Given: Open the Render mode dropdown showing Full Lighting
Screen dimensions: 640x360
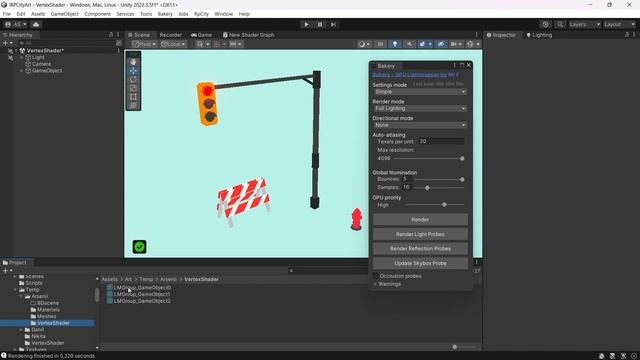Looking at the screenshot, I should 420,109.
